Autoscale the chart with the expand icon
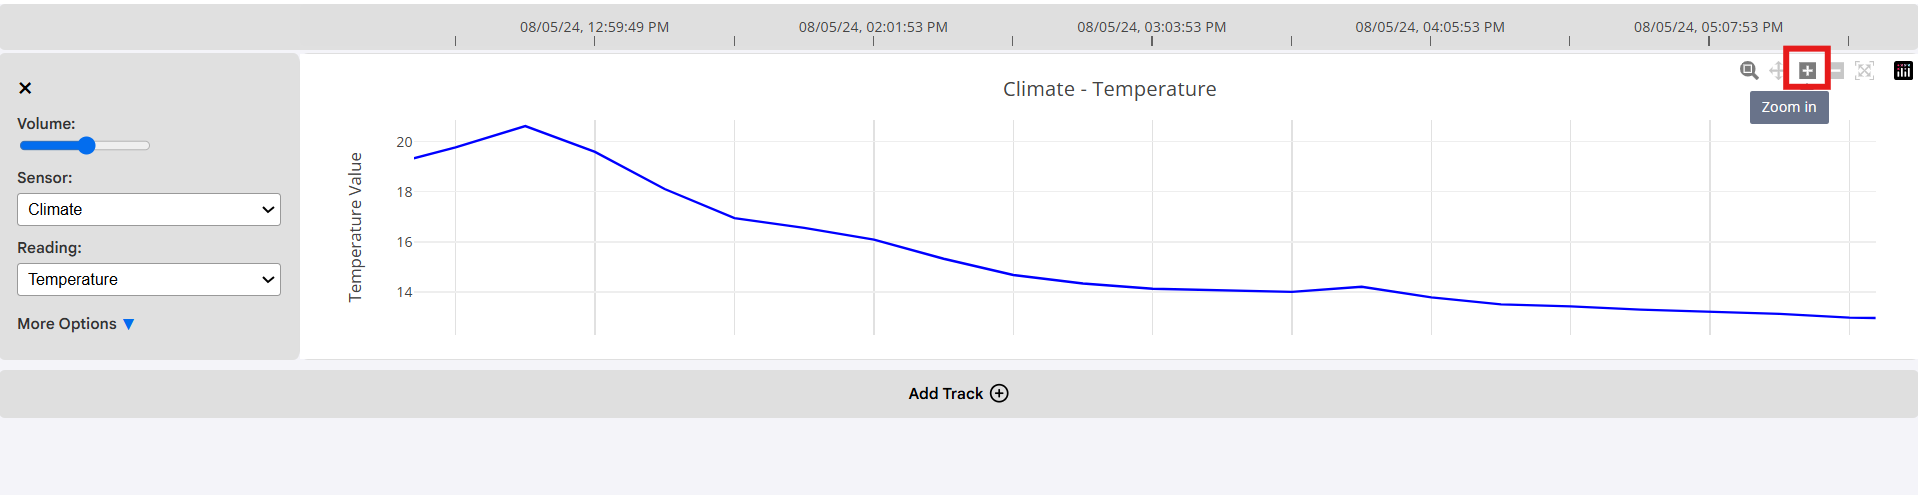 click(1864, 70)
